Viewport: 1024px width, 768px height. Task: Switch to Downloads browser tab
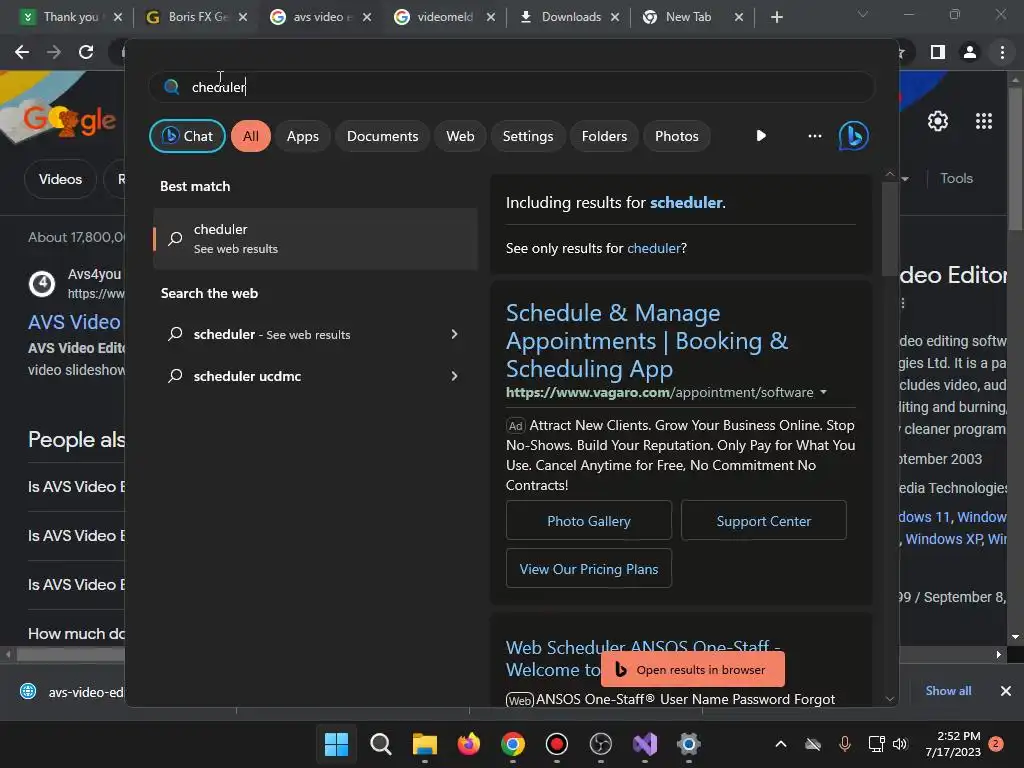[x=570, y=17]
